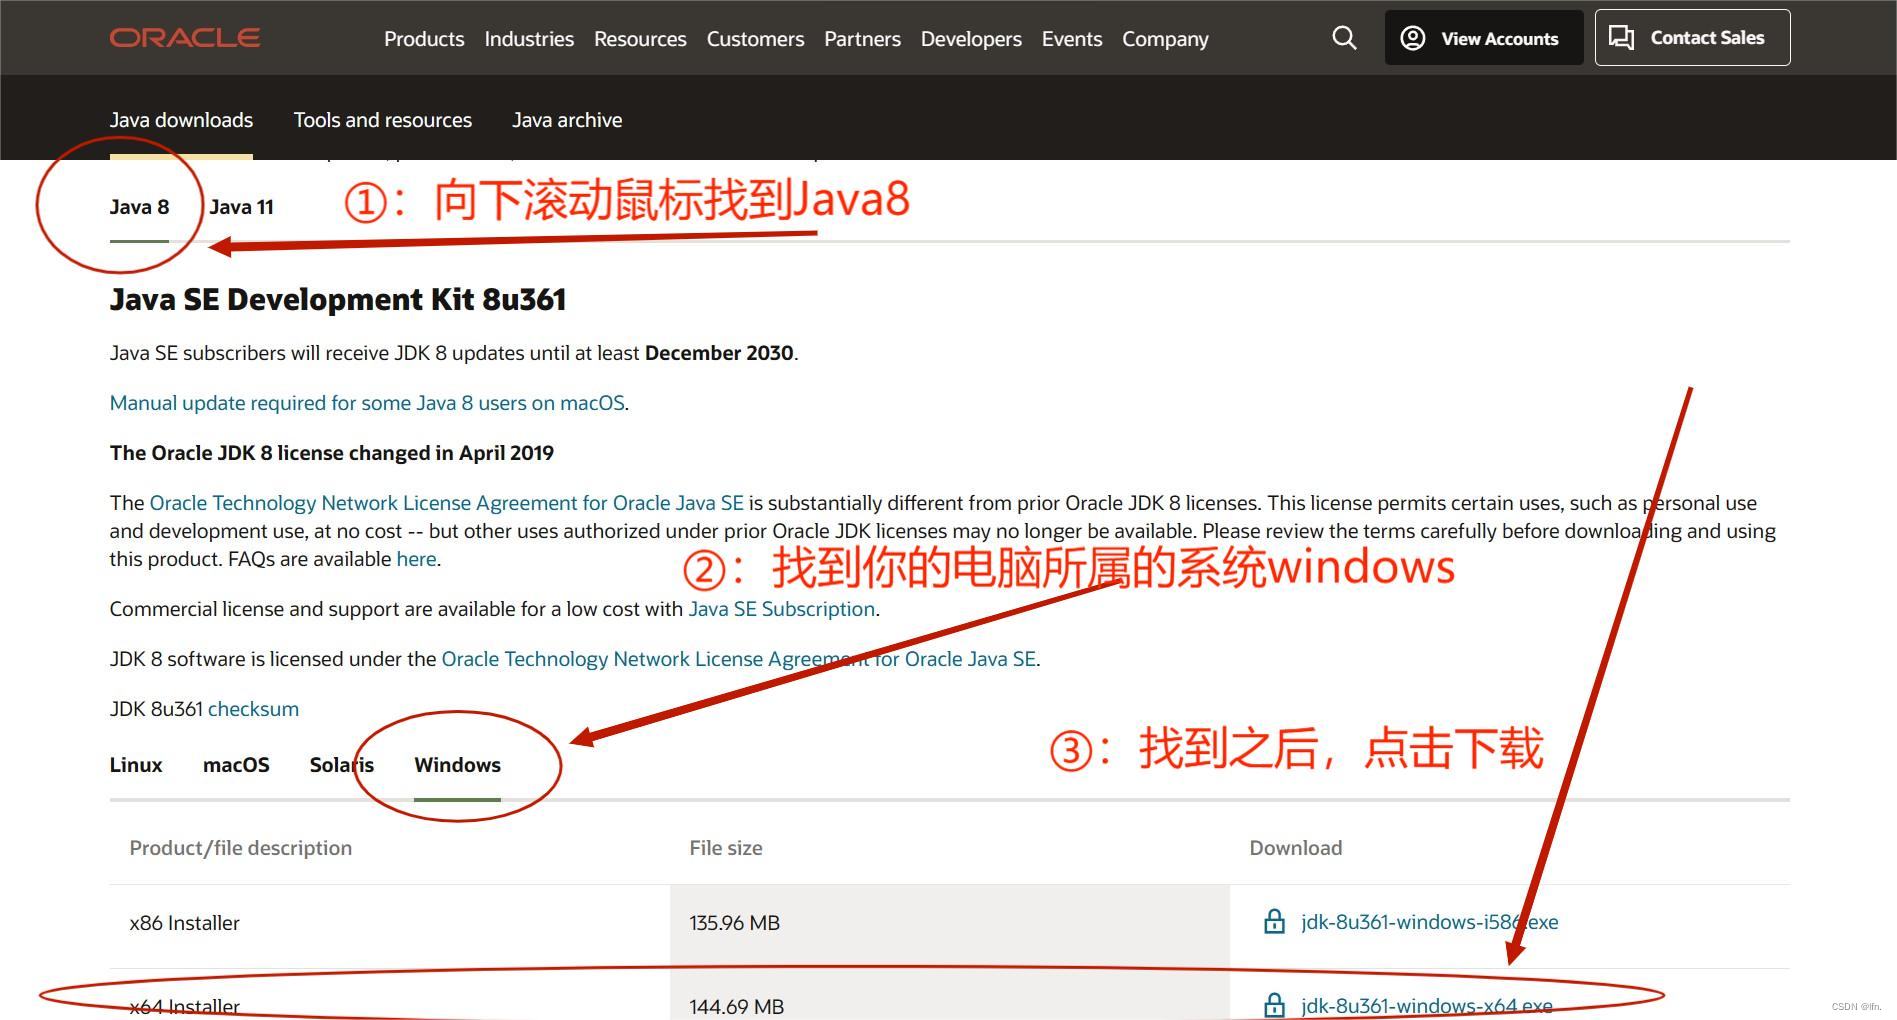Select the Java 8 tab
The width and height of the screenshot is (1897, 1020).
point(139,206)
